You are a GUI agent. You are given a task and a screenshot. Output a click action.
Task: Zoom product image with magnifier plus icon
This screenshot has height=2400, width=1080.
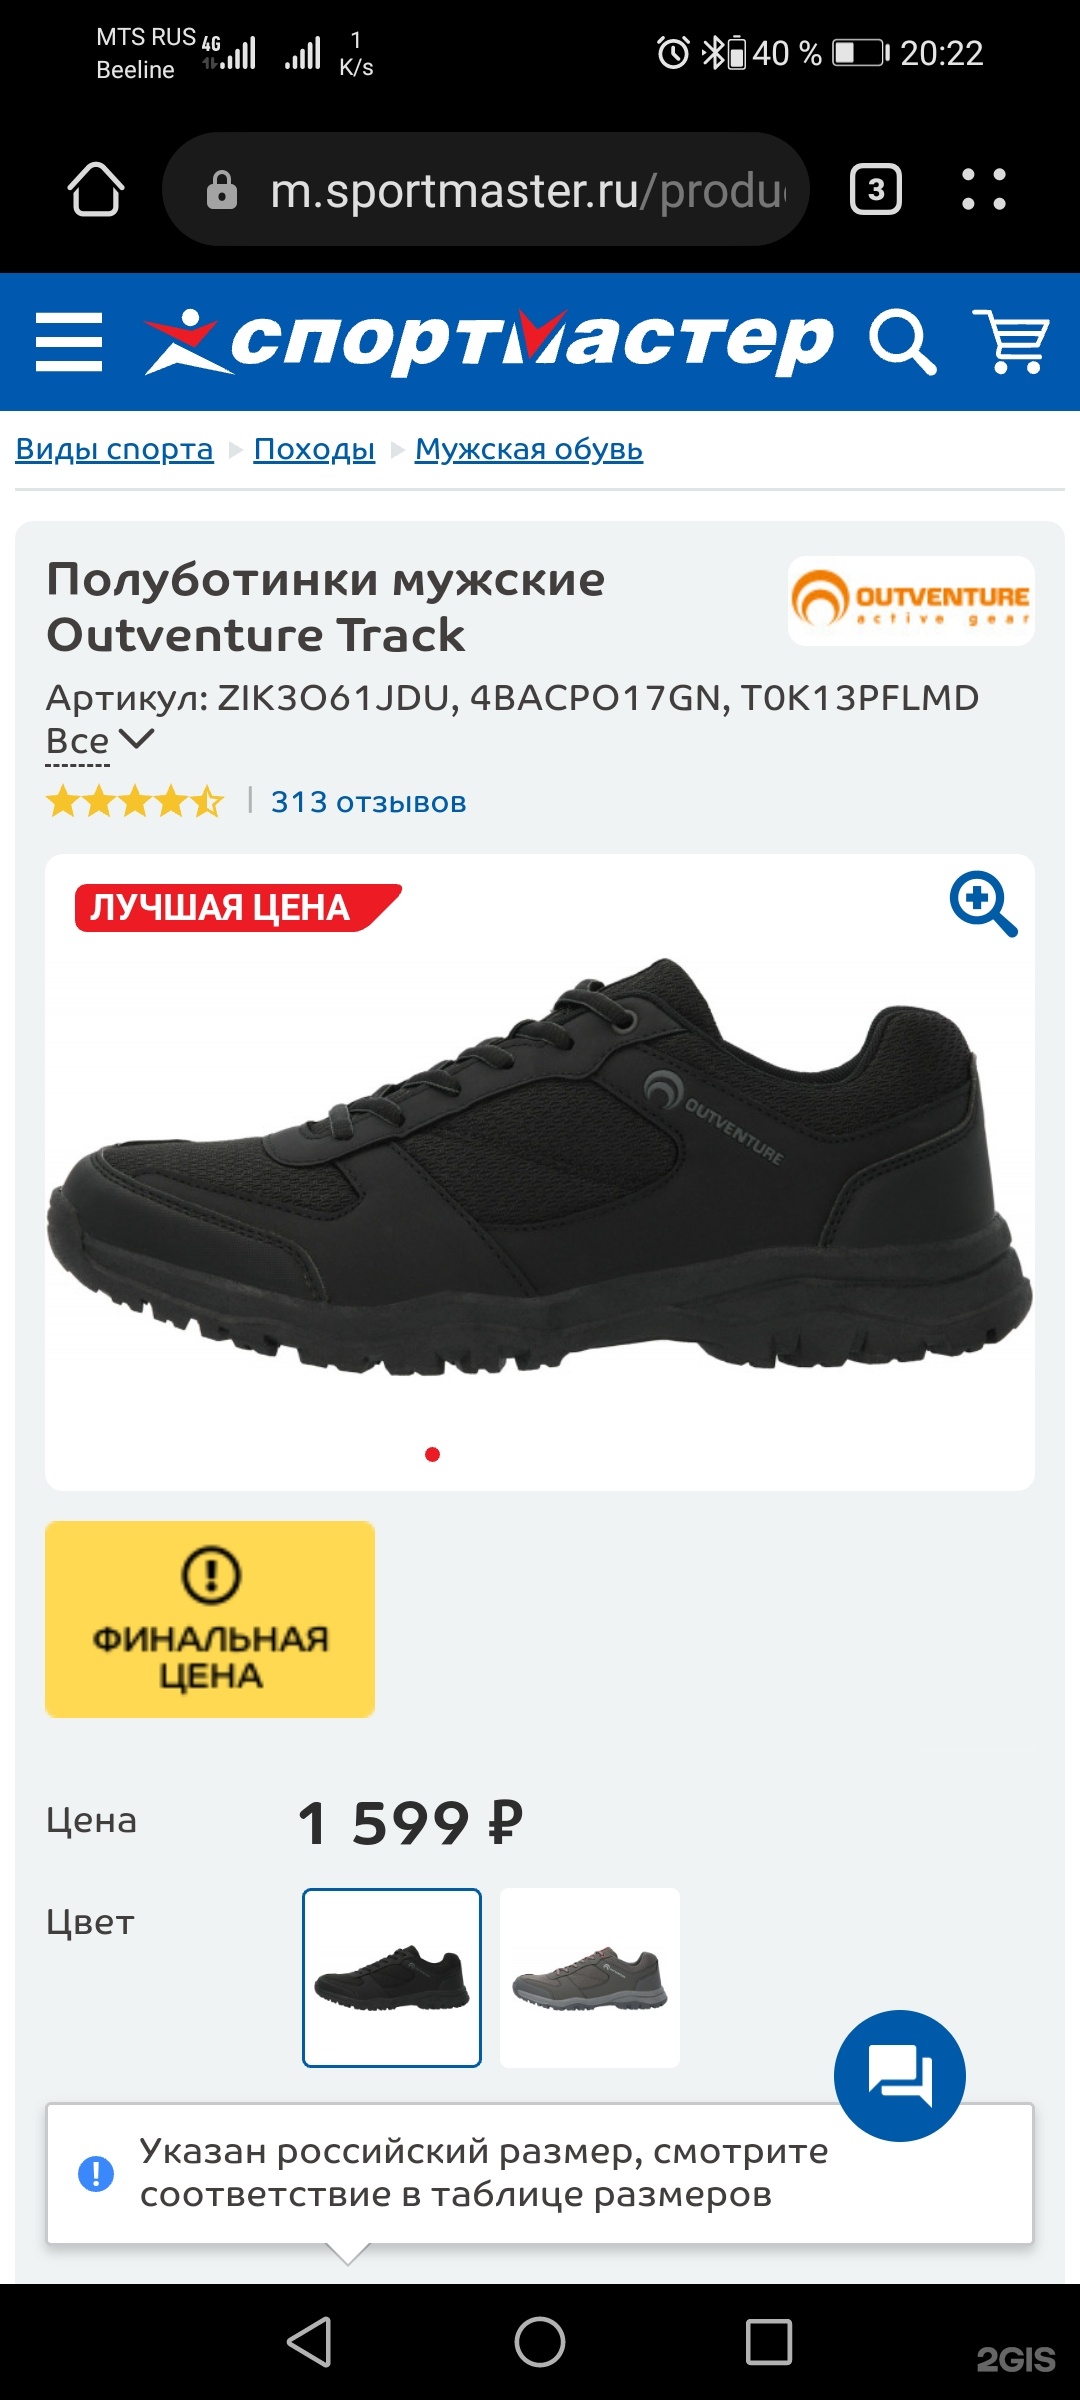point(983,904)
